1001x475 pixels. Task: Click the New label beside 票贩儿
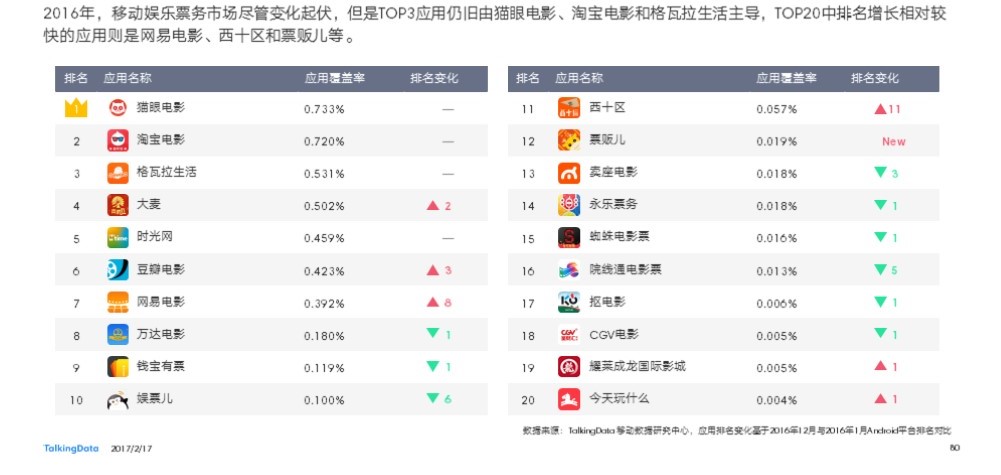[x=894, y=142]
